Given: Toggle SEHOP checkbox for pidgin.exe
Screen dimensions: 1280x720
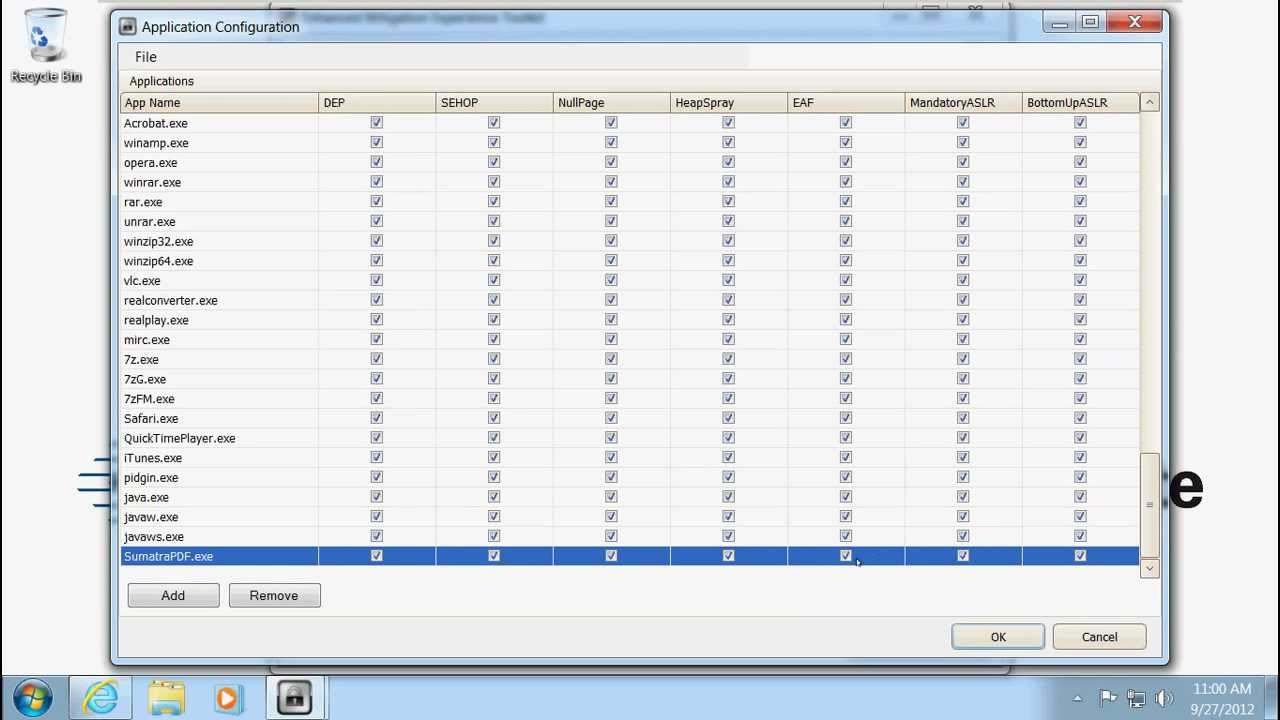Looking at the screenshot, I should tap(494, 477).
